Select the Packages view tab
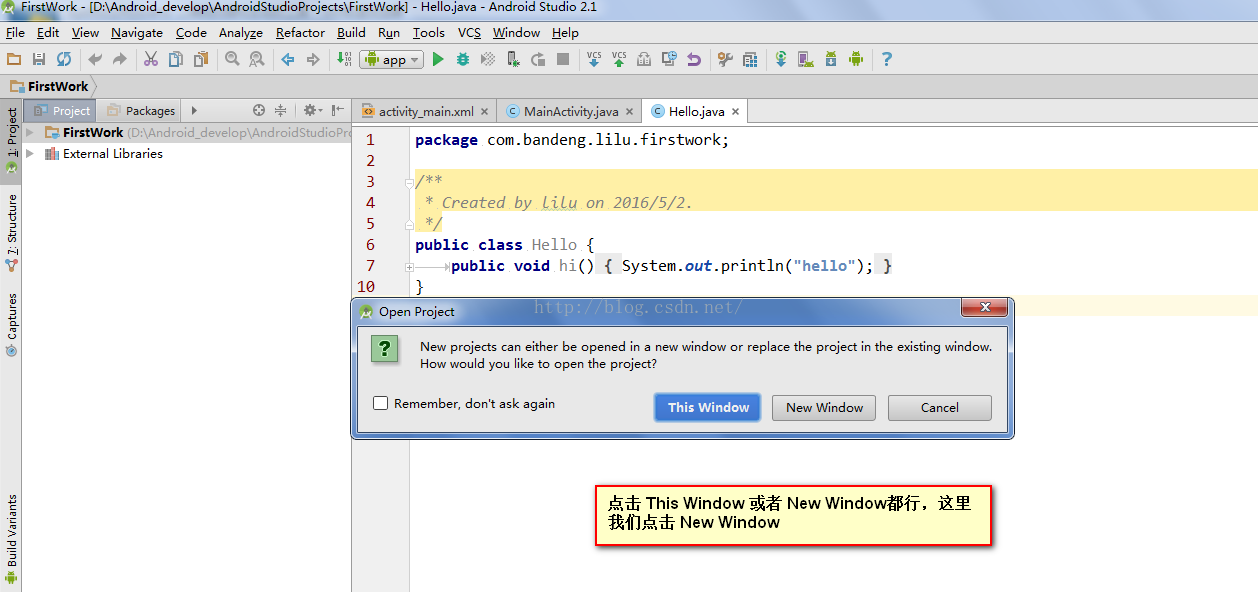This screenshot has height=592, width=1258. (141, 111)
